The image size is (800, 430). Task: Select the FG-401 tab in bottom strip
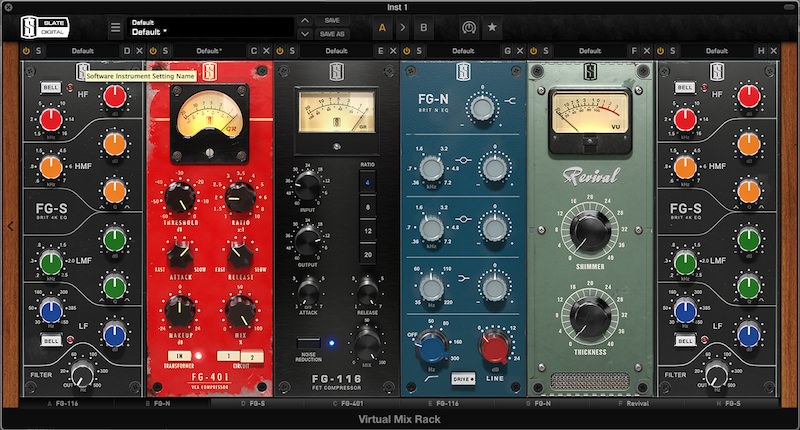(352, 403)
